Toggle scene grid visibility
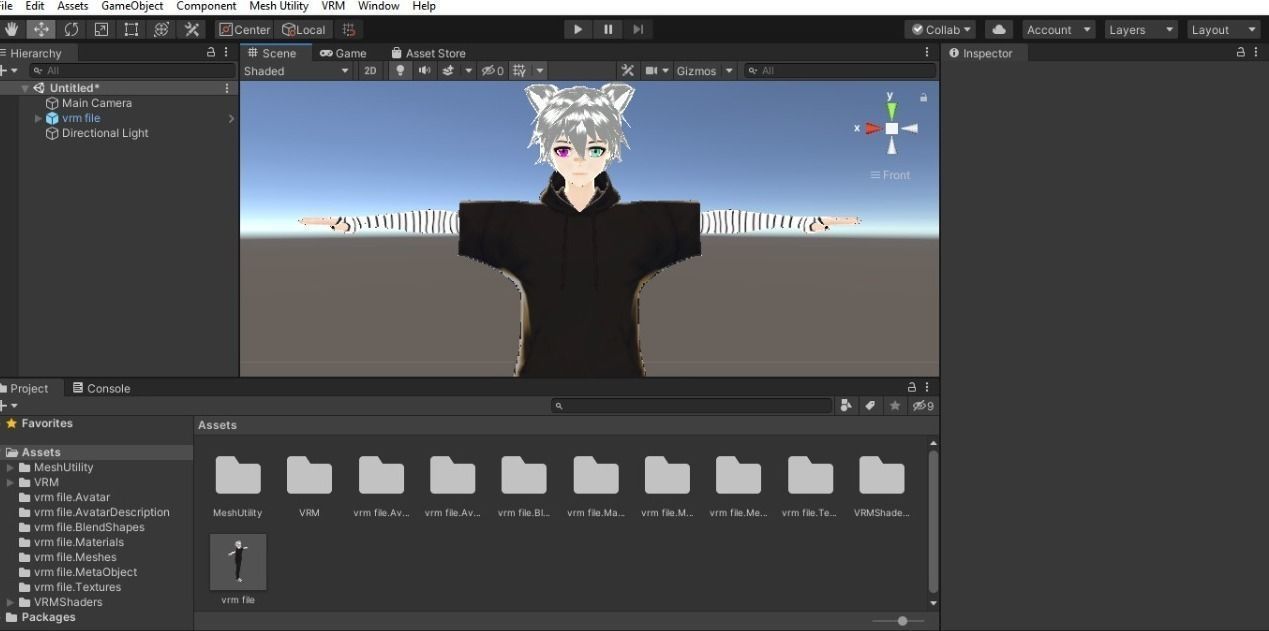 (x=519, y=71)
